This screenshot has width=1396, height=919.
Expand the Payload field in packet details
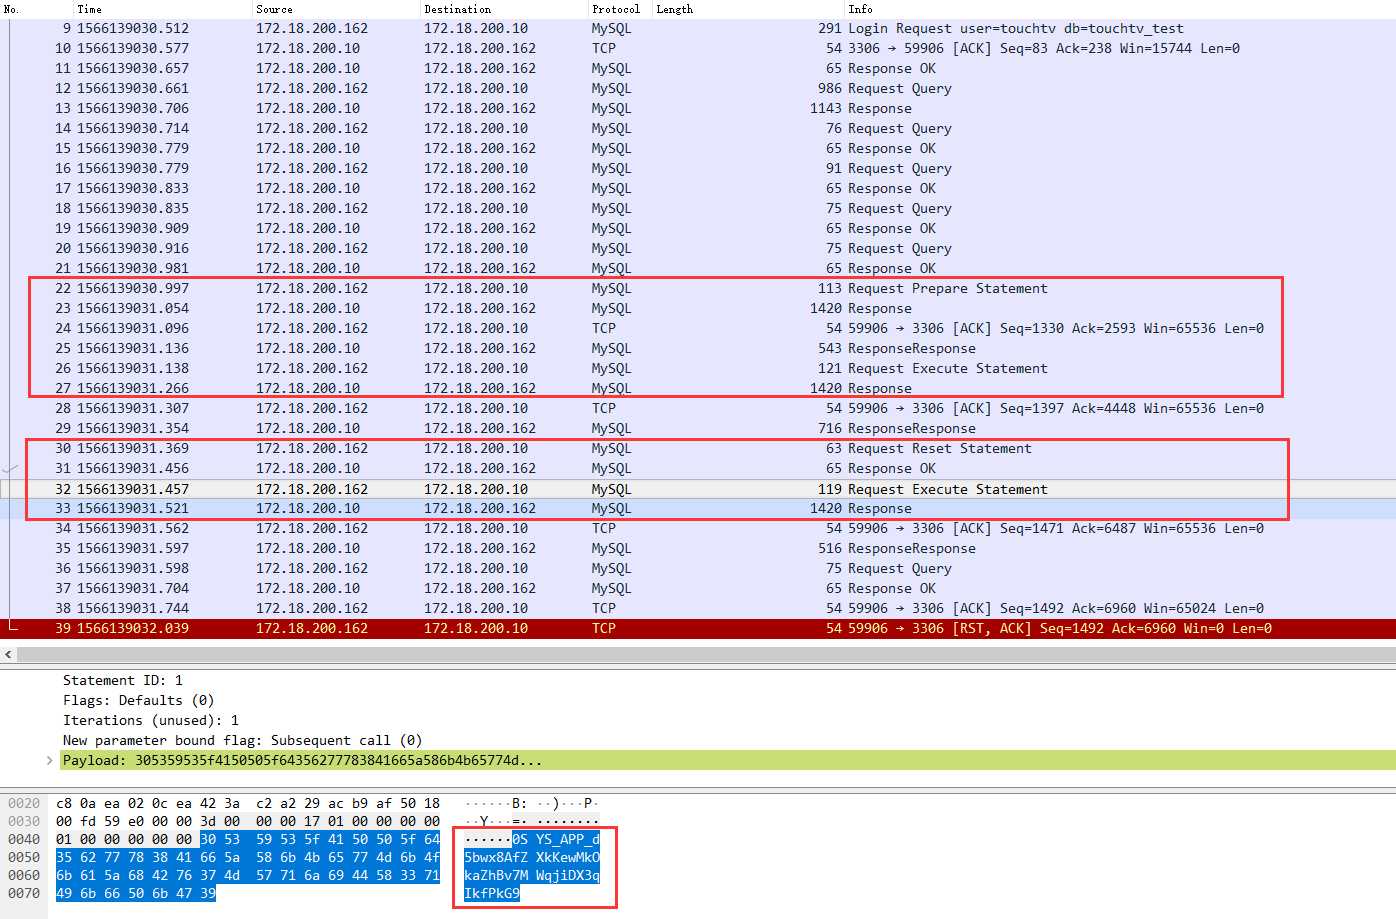tap(50, 761)
